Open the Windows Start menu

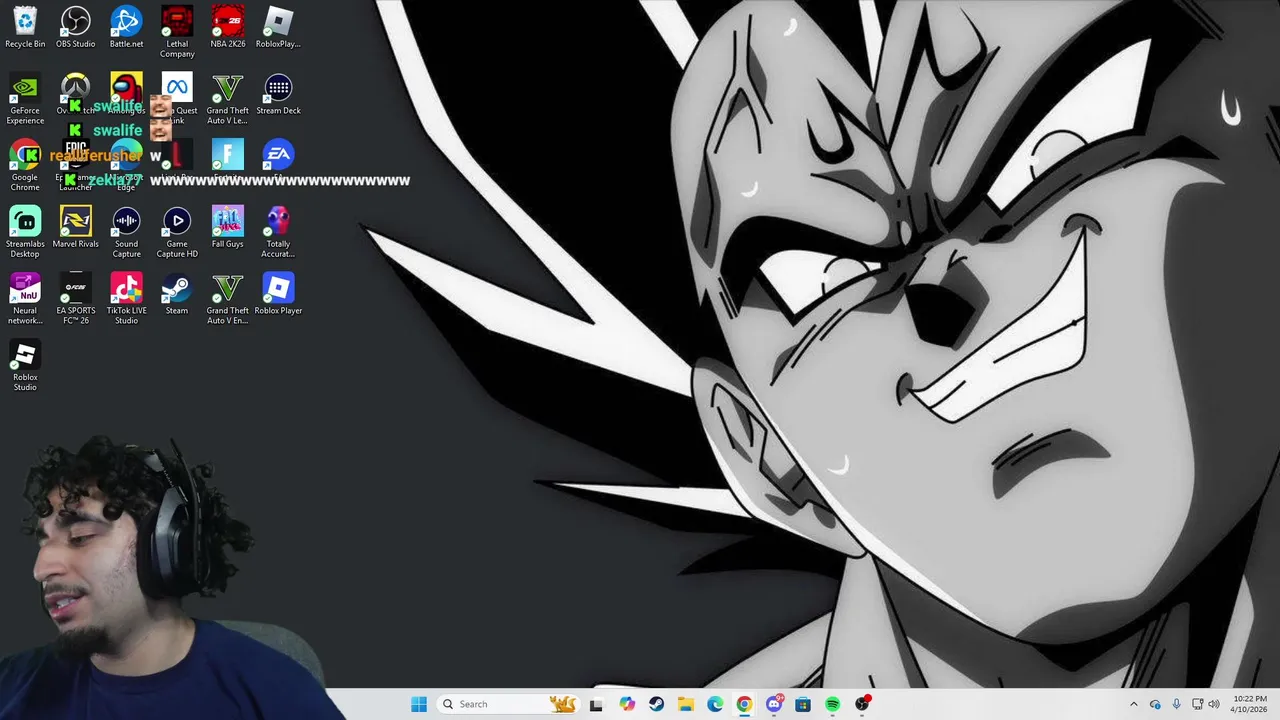[419, 704]
